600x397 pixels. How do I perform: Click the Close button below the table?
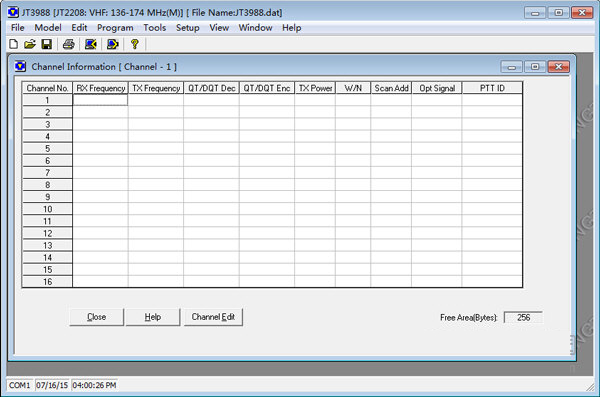pos(96,317)
